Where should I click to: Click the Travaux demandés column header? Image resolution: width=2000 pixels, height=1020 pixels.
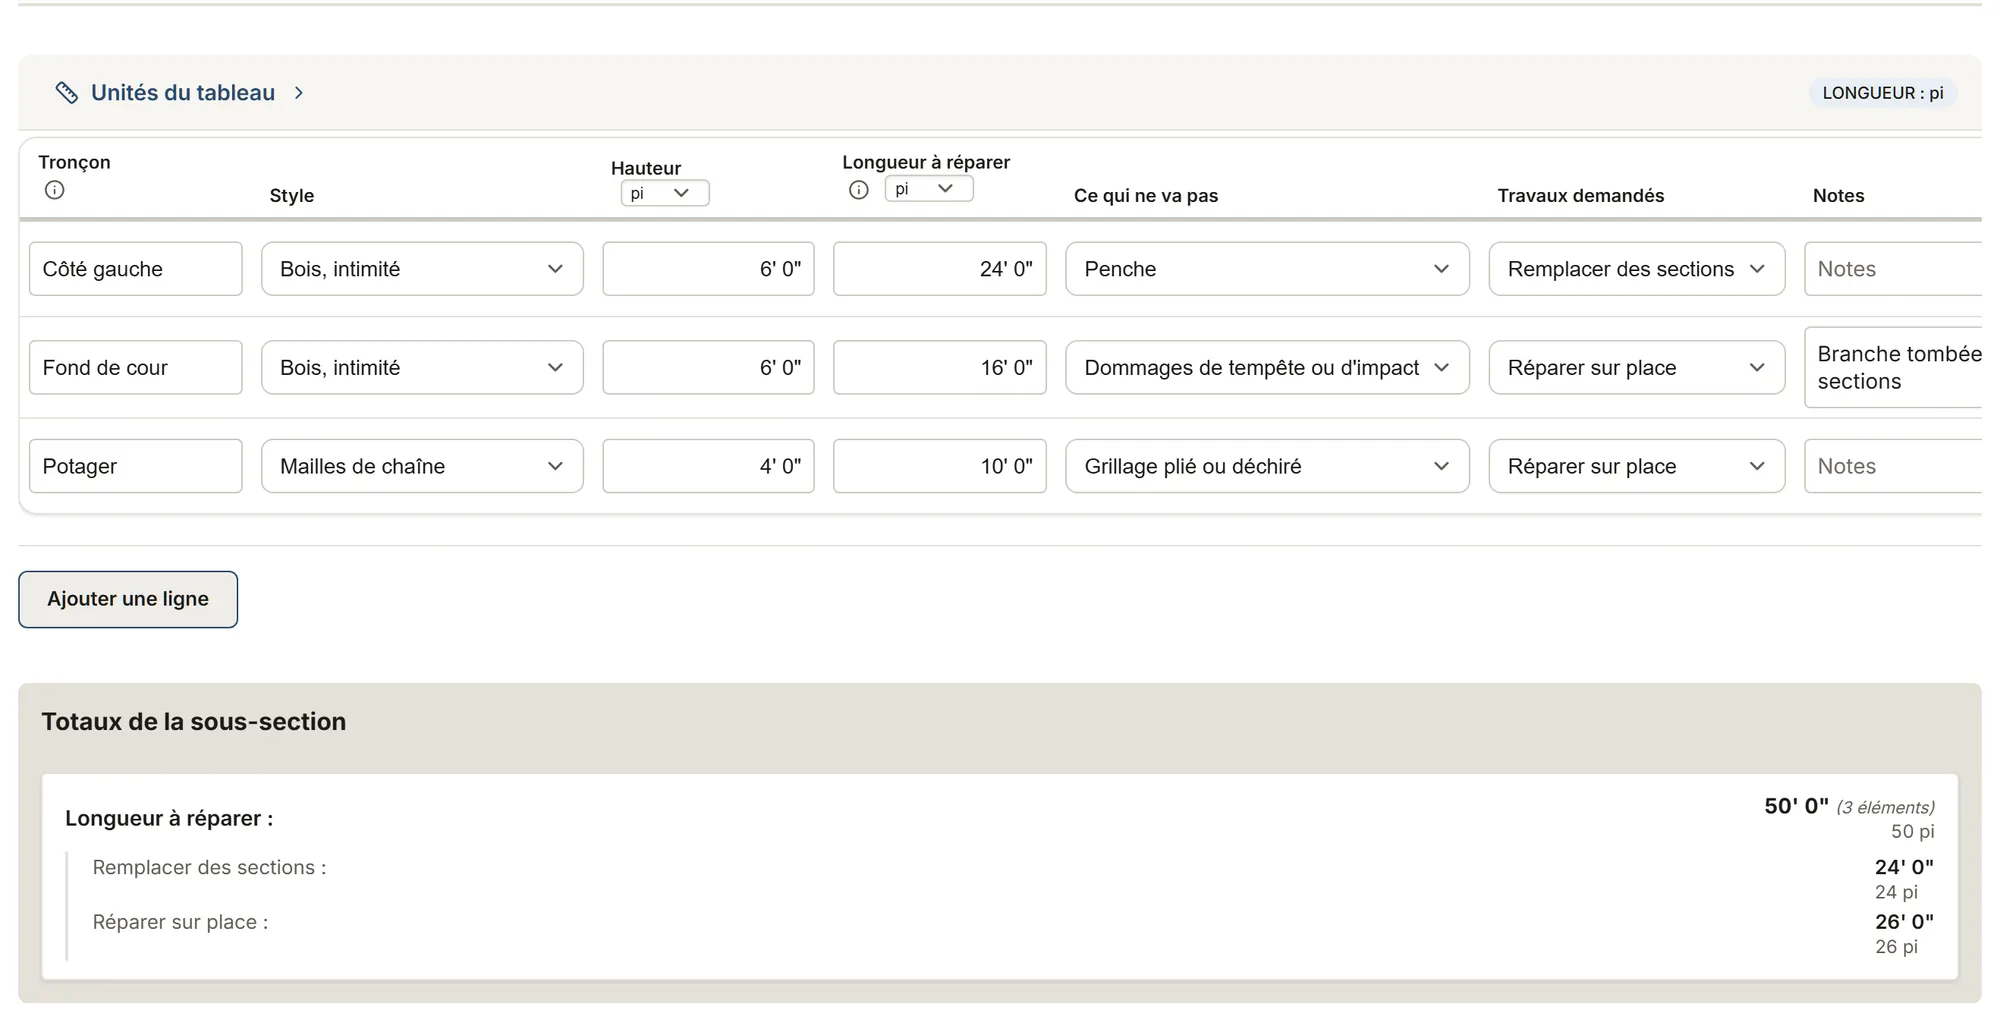click(x=1581, y=196)
